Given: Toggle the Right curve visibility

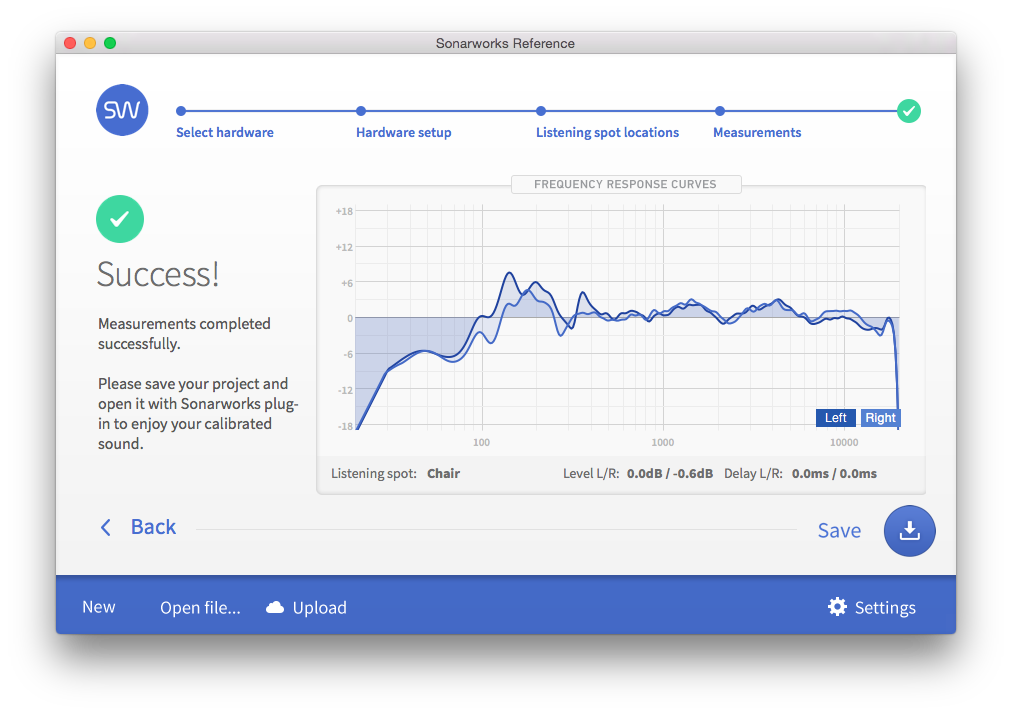Looking at the screenshot, I should click(880, 418).
